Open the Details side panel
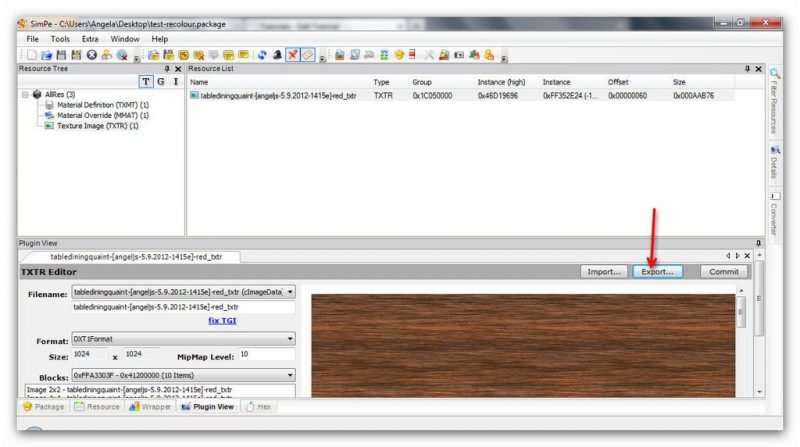The width and height of the screenshot is (800, 447). [x=774, y=163]
